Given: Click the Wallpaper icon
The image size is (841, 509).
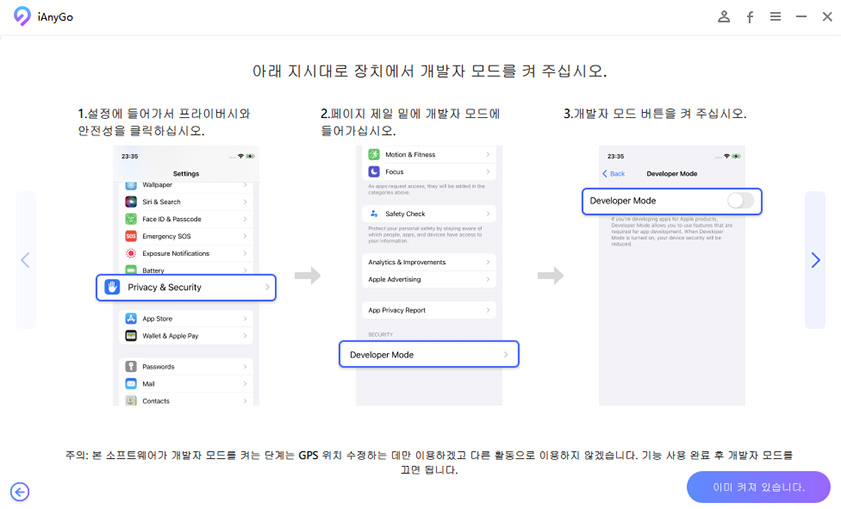Looking at the screenshot, I should (x=131, y=186).
